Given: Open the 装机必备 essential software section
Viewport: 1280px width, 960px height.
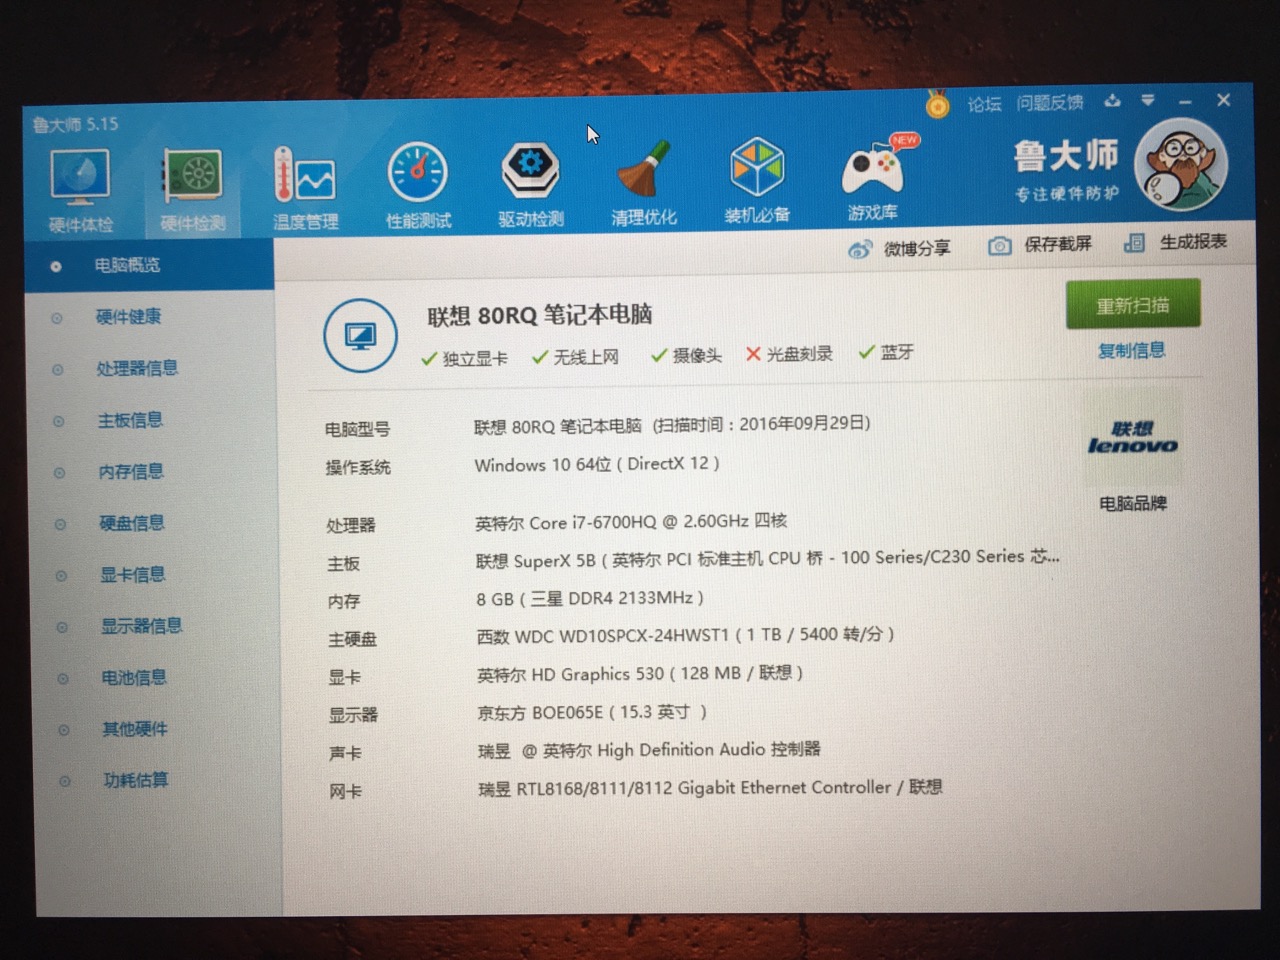Looking at the screenshot, I should (757, 180).
